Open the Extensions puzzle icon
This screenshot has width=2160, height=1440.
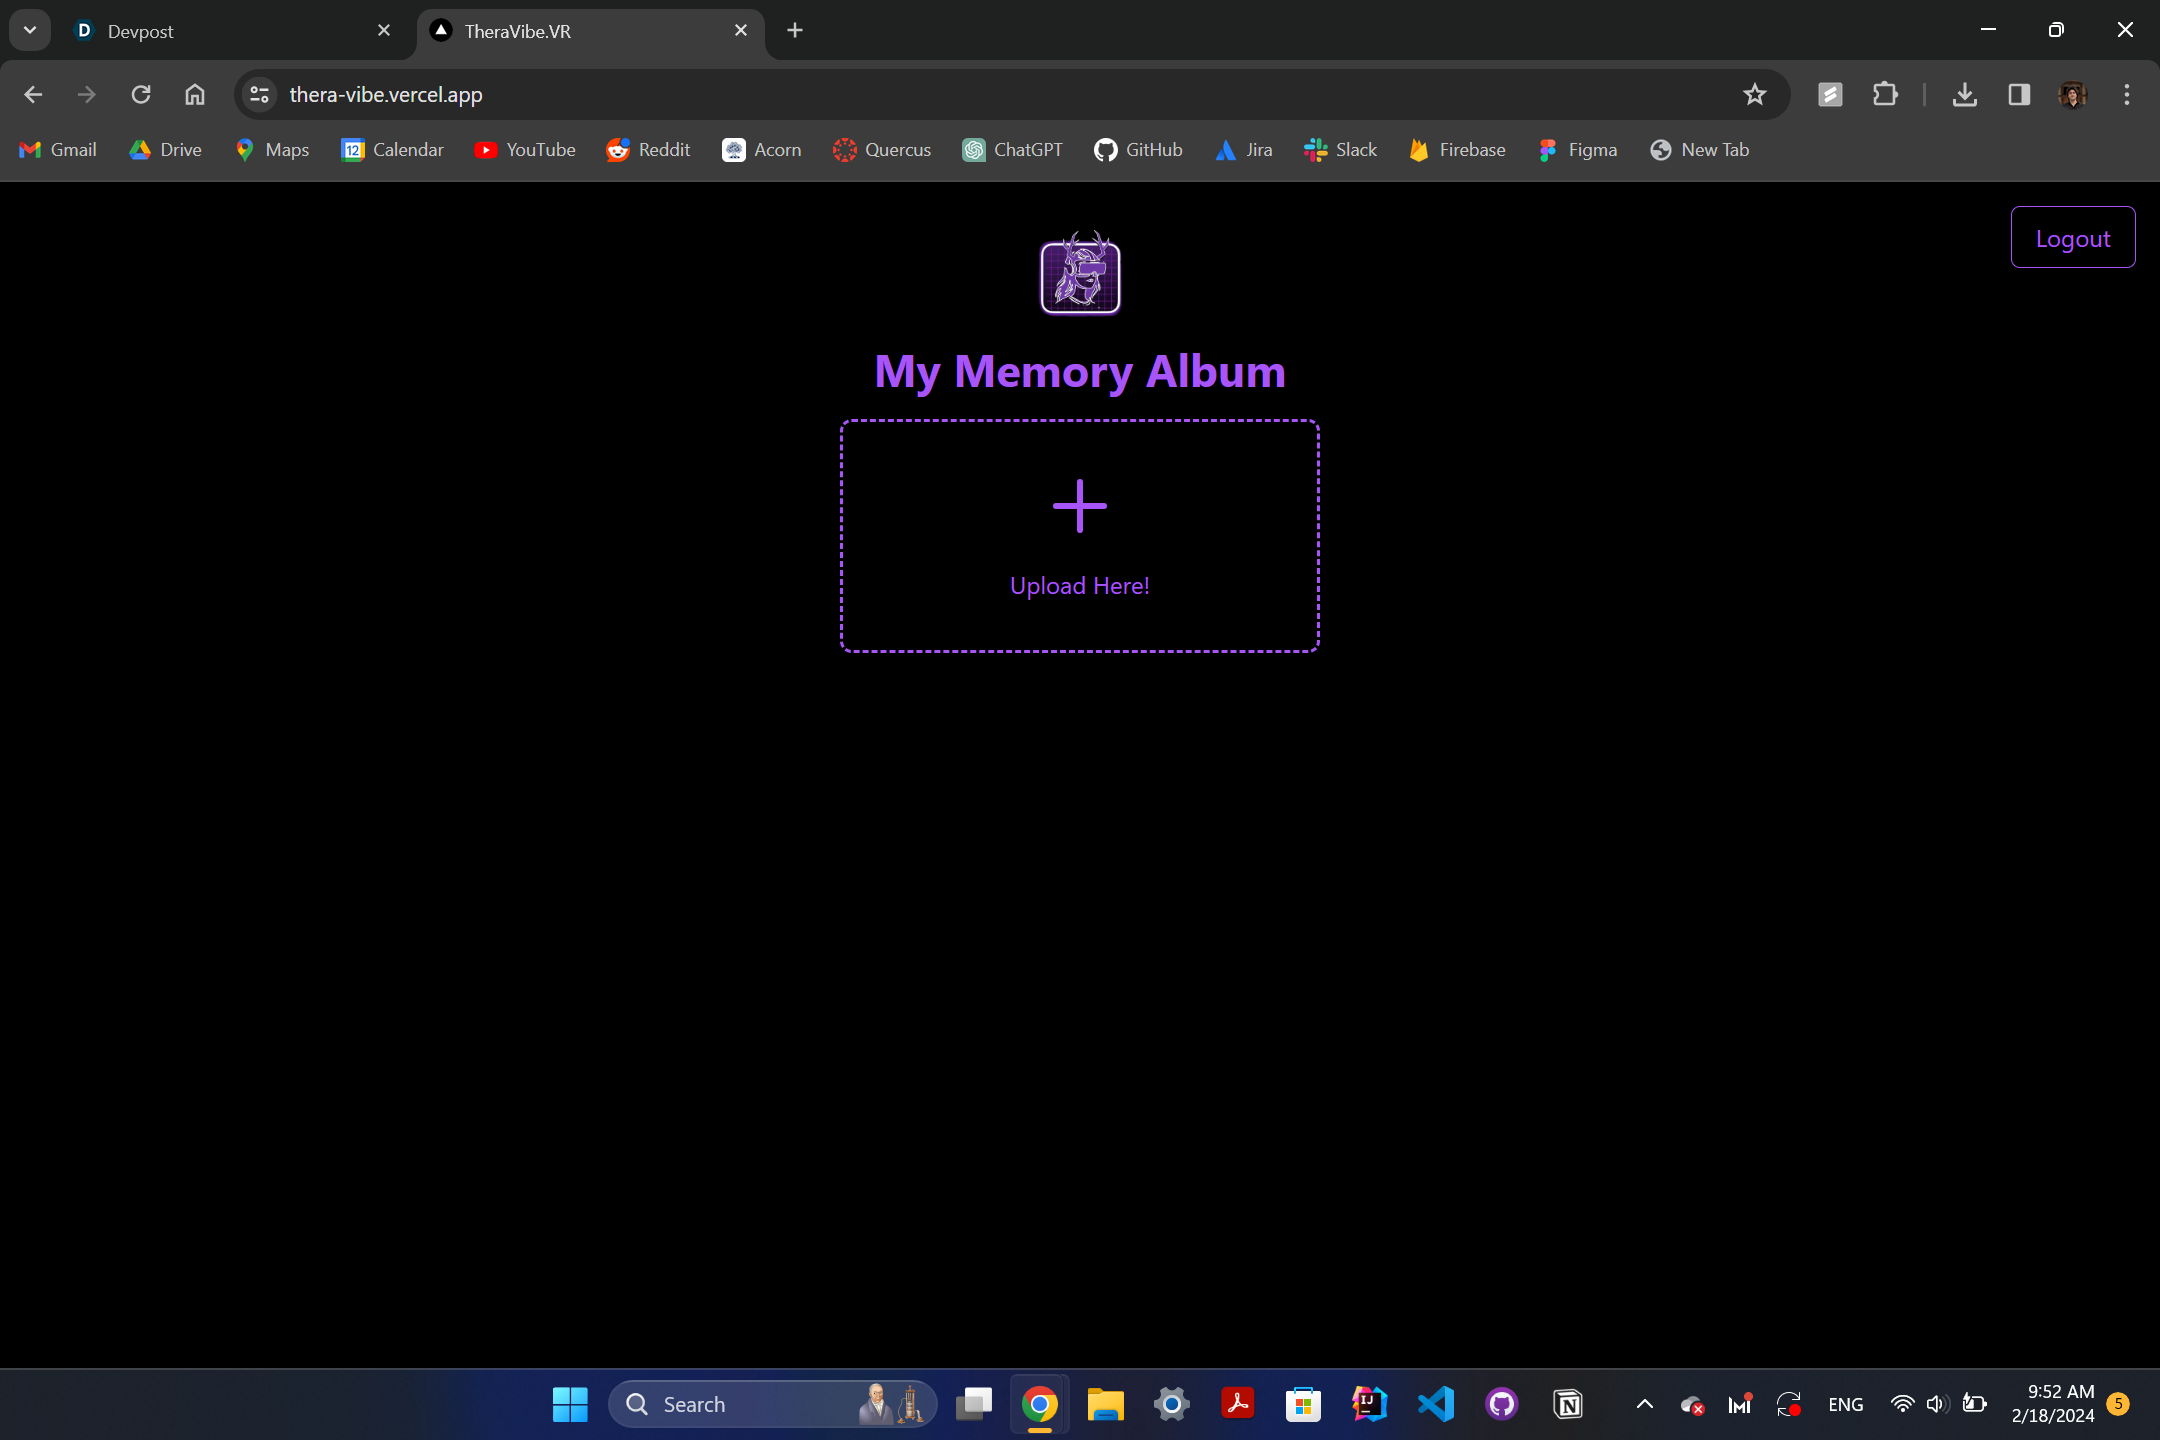(x=1884, y=94)
